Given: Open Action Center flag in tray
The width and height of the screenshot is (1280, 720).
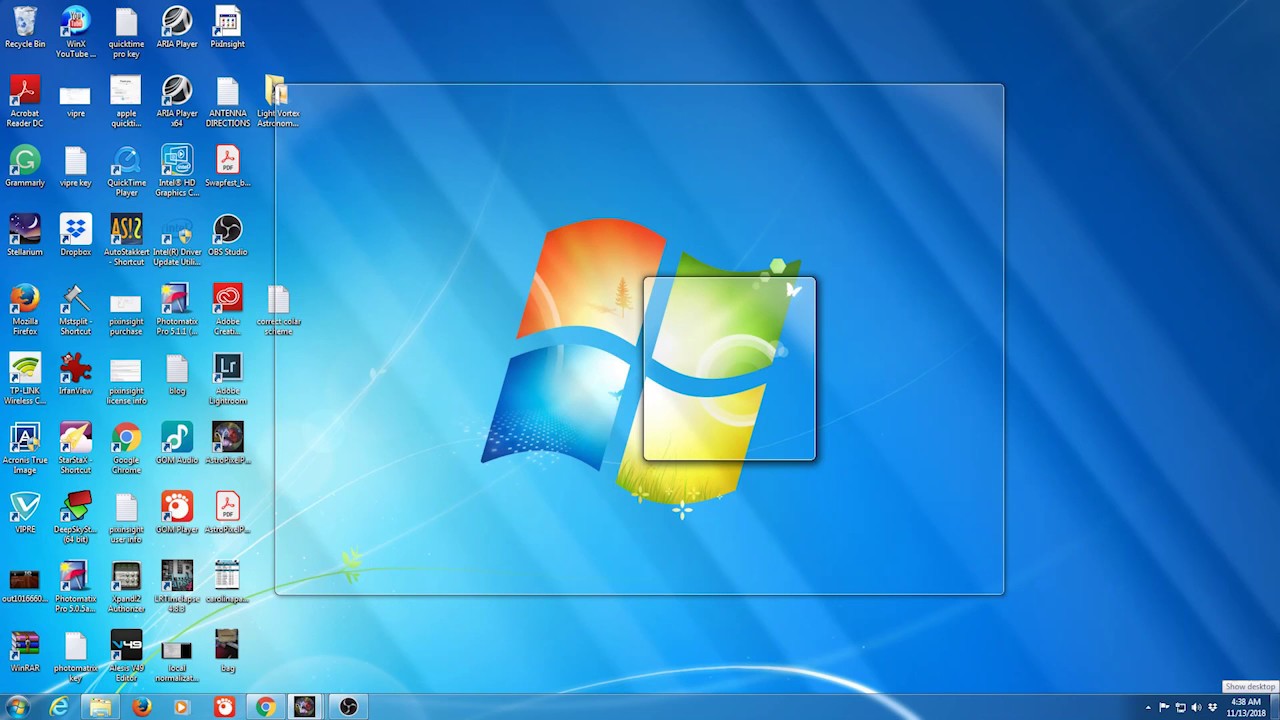Looking at the screenshot, I should [1164, 708].
